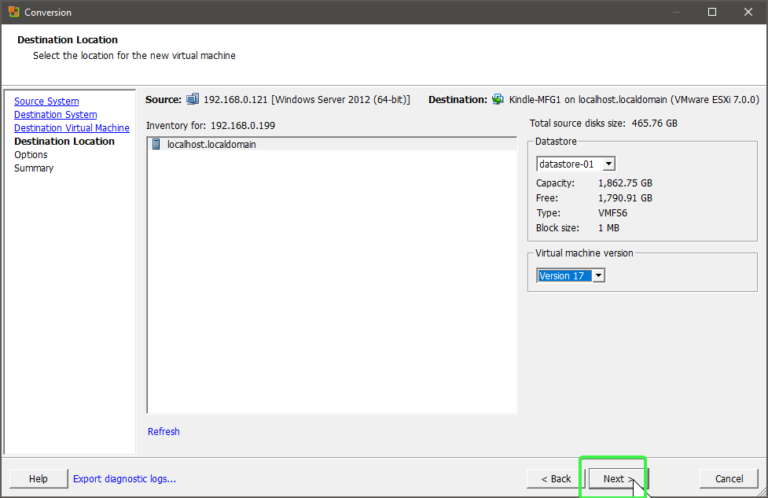Open the datastore-01 dropdown
768x498 pixels.
(576, 164)
